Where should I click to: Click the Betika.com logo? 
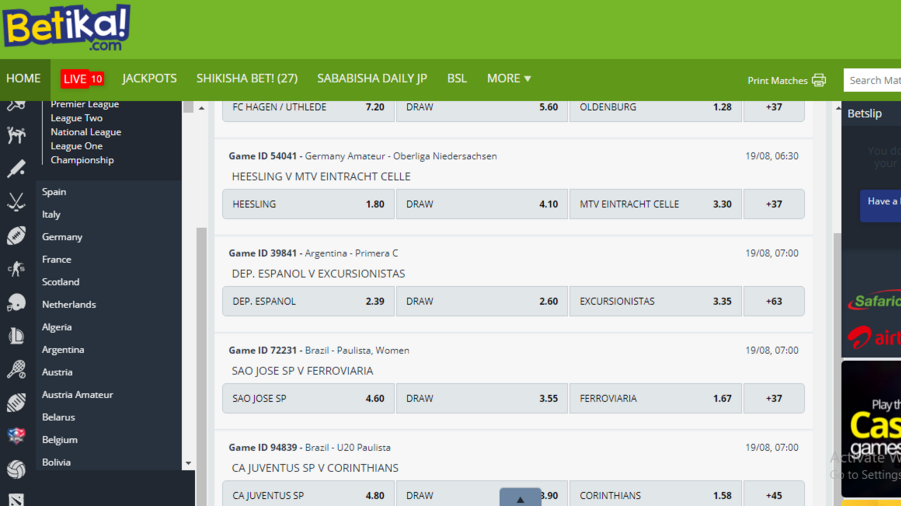[x=66, y=28]
